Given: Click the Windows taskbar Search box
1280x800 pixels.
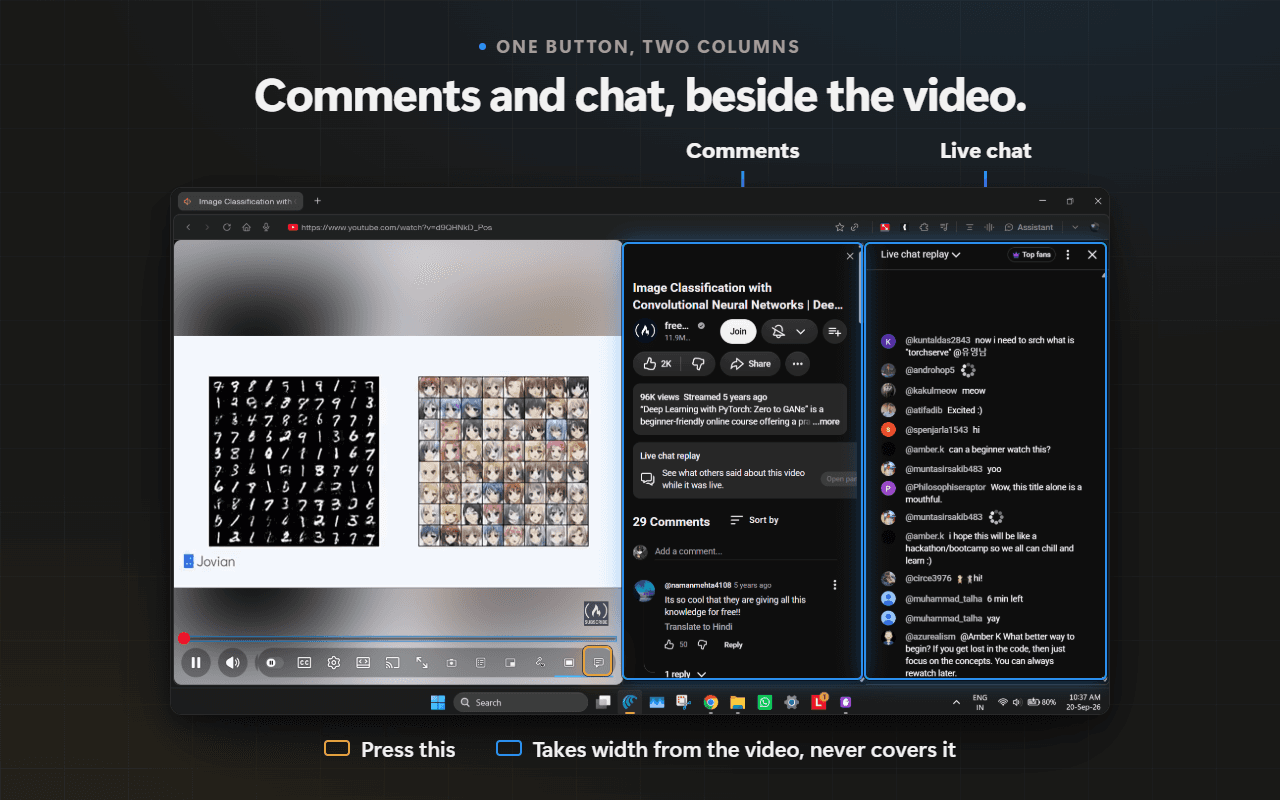Looking at the screenshot, I should click(521, 702).
